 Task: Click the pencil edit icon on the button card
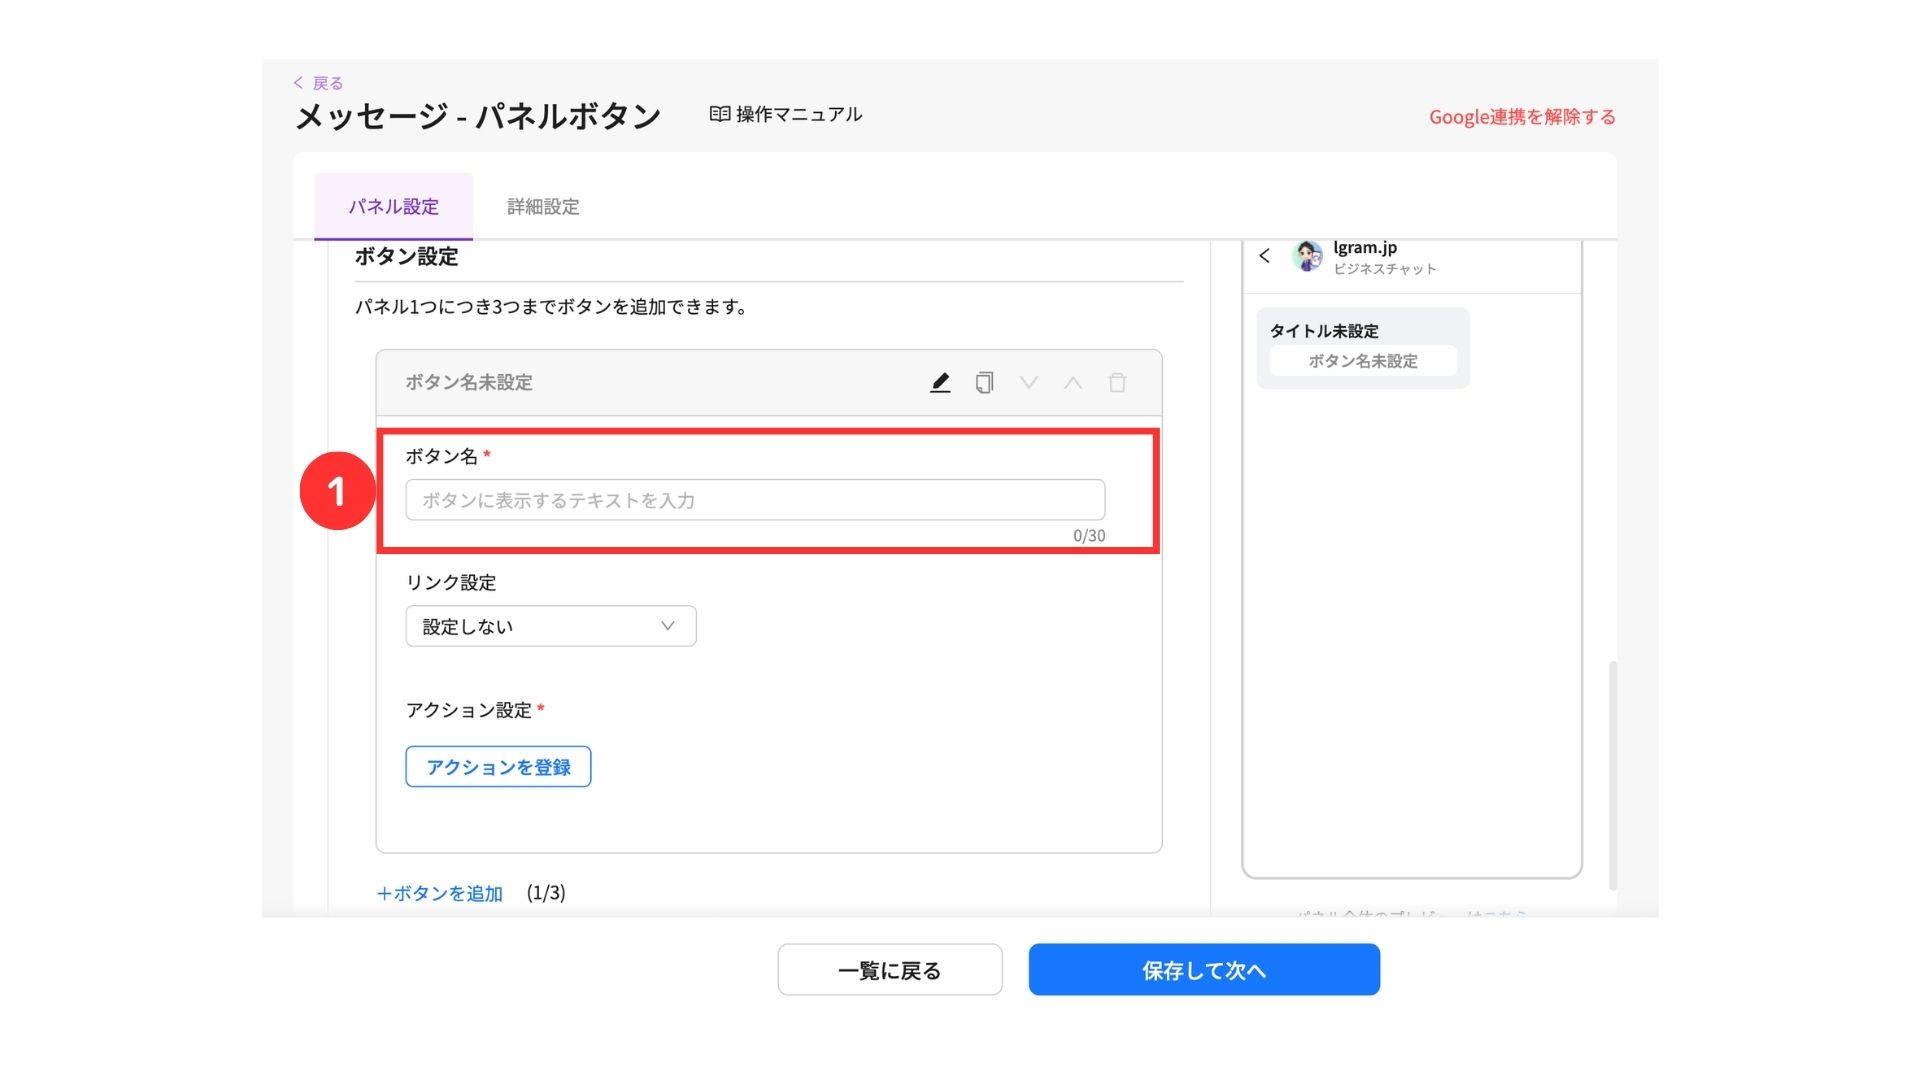[x=940, y=383]
